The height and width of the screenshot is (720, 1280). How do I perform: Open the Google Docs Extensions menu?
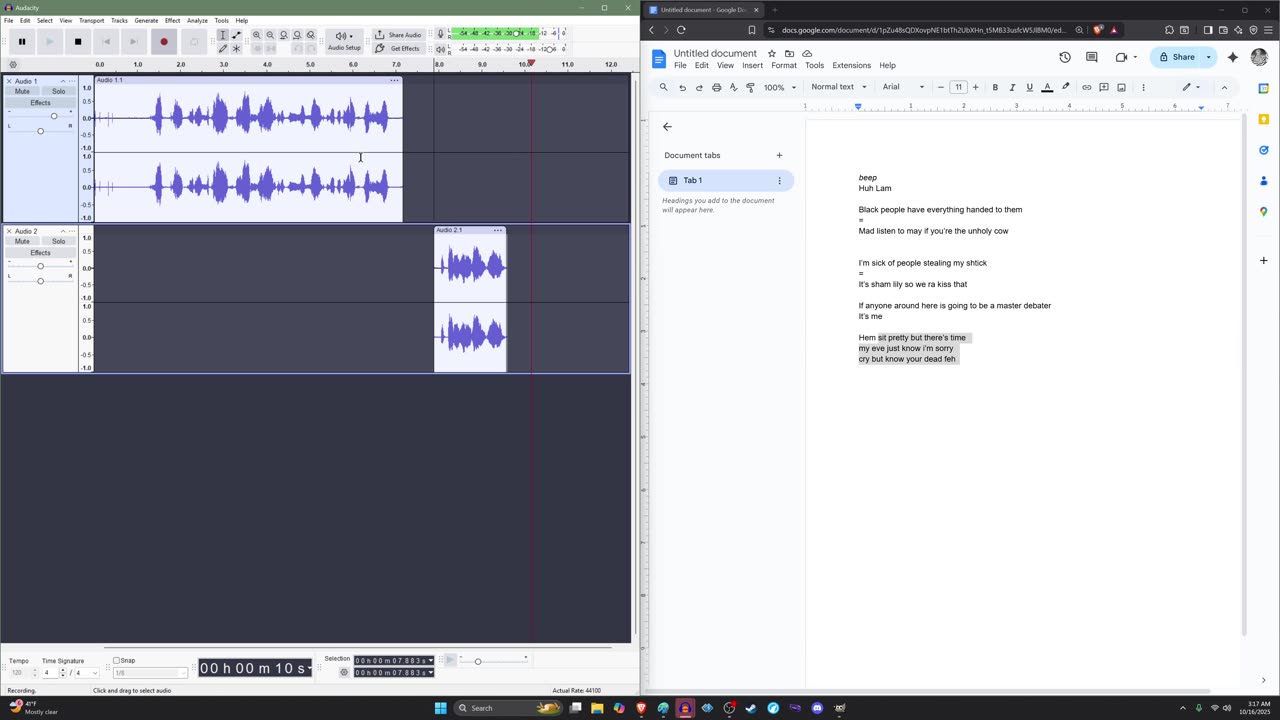pos(851,66)
